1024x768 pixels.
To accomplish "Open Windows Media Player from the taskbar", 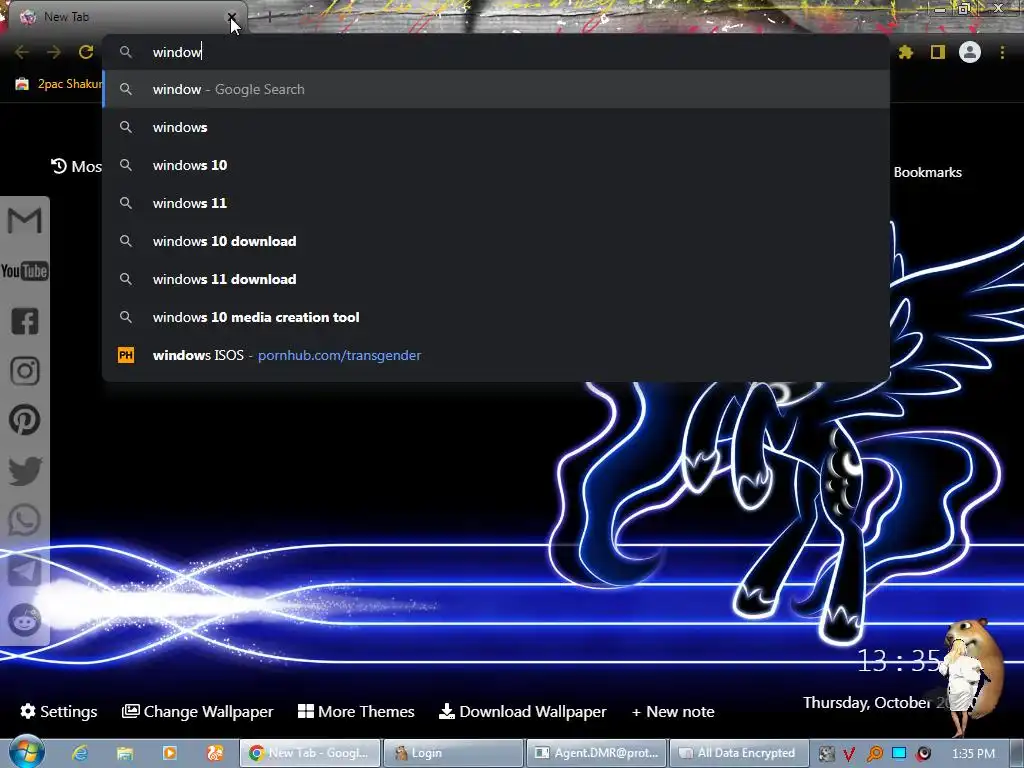I will (x=170, y=753).
